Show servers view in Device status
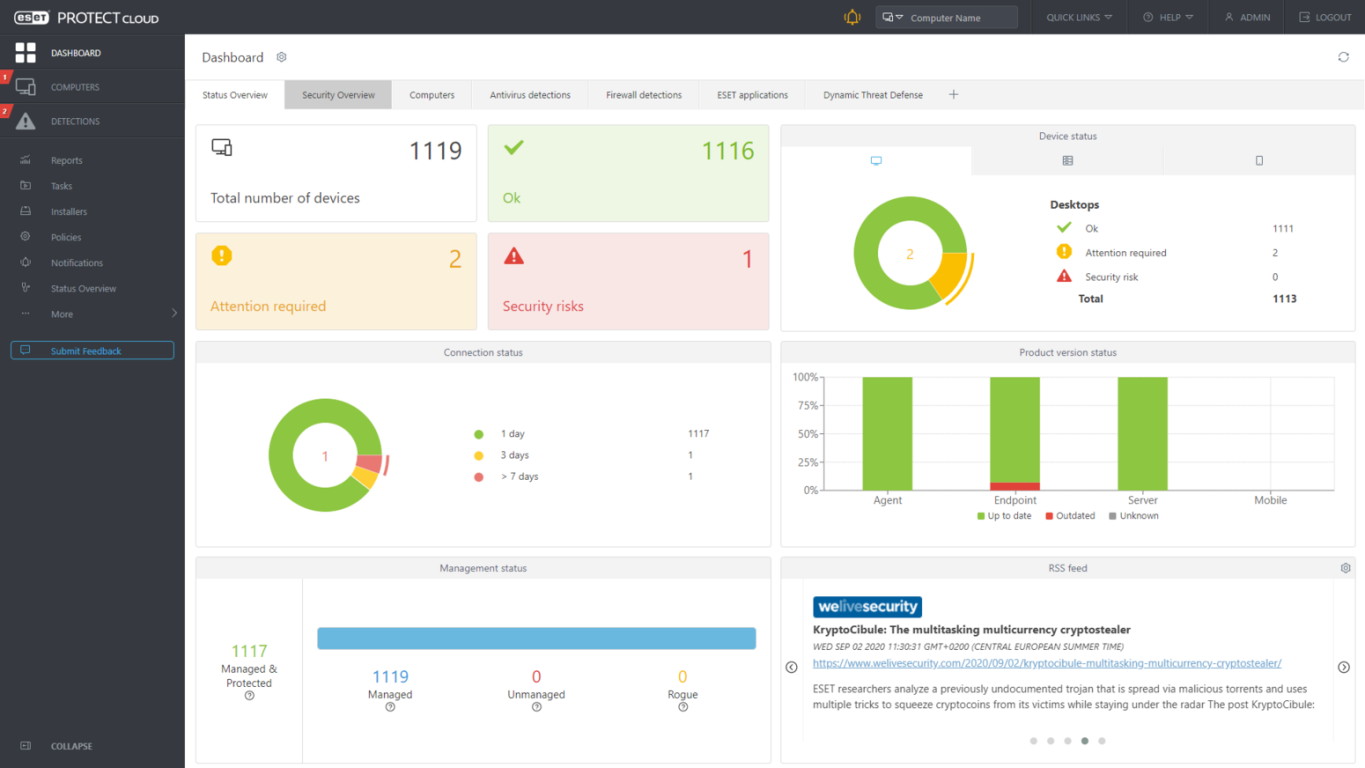 click(1067, 161)
